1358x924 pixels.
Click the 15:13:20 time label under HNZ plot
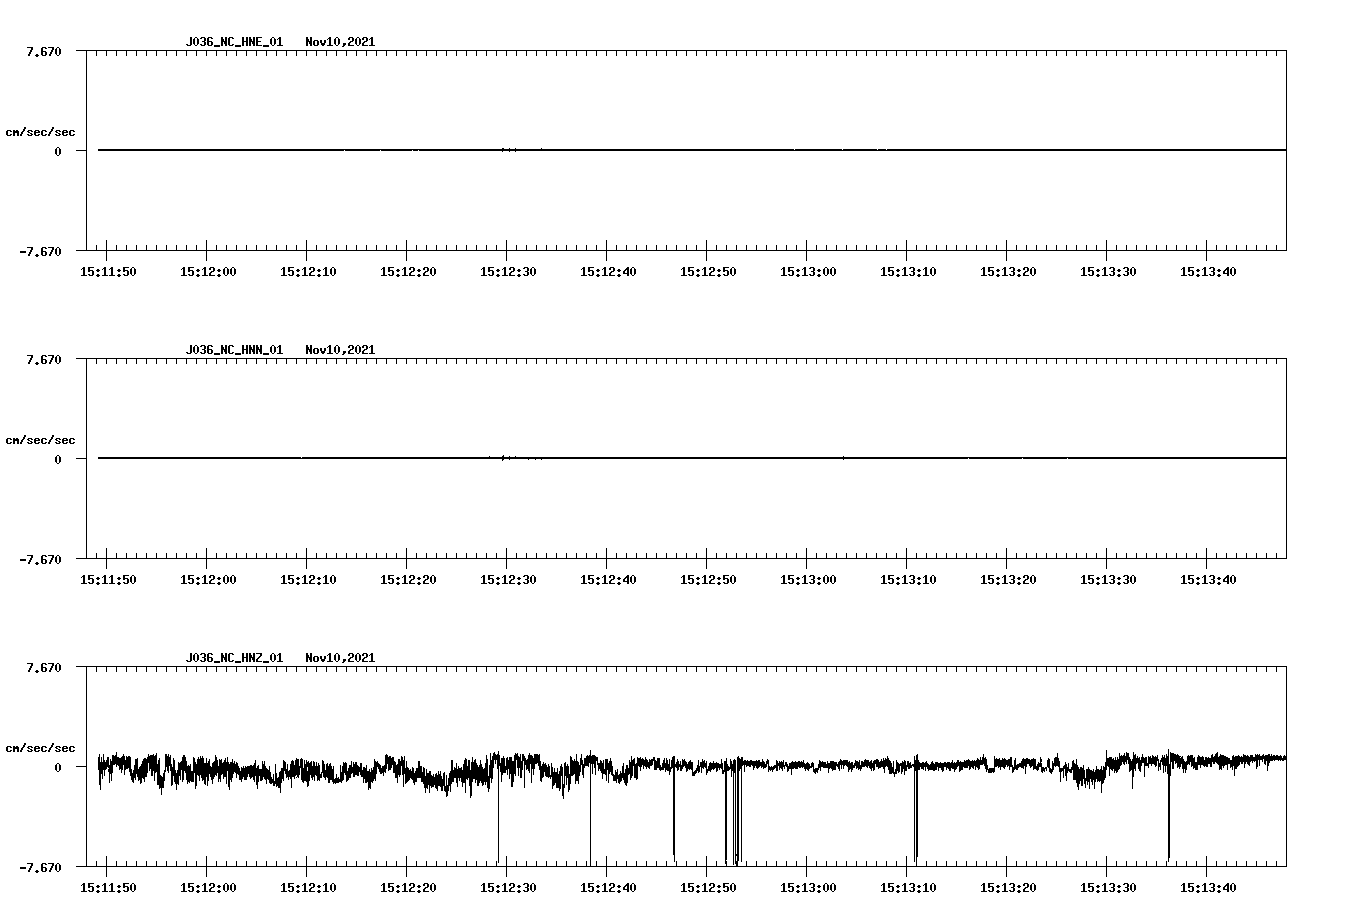(1008, 888)
